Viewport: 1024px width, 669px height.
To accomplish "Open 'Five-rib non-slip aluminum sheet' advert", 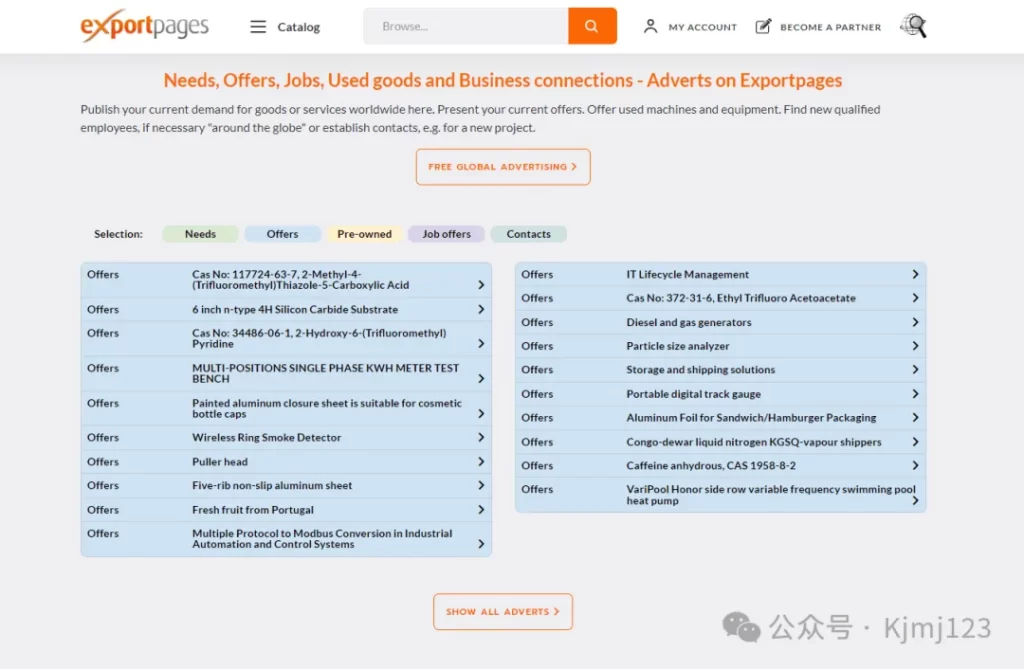I will click(x=272, y=485).
